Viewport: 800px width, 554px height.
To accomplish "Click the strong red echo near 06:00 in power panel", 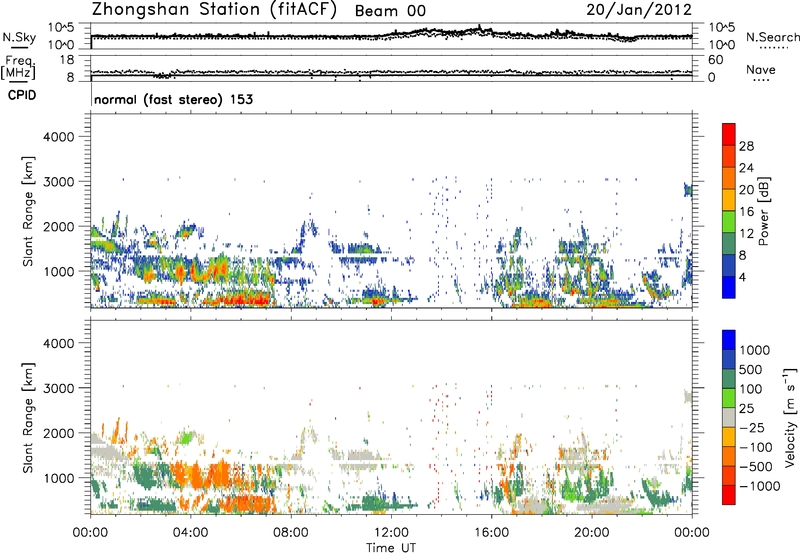I will tap(245, 300).
